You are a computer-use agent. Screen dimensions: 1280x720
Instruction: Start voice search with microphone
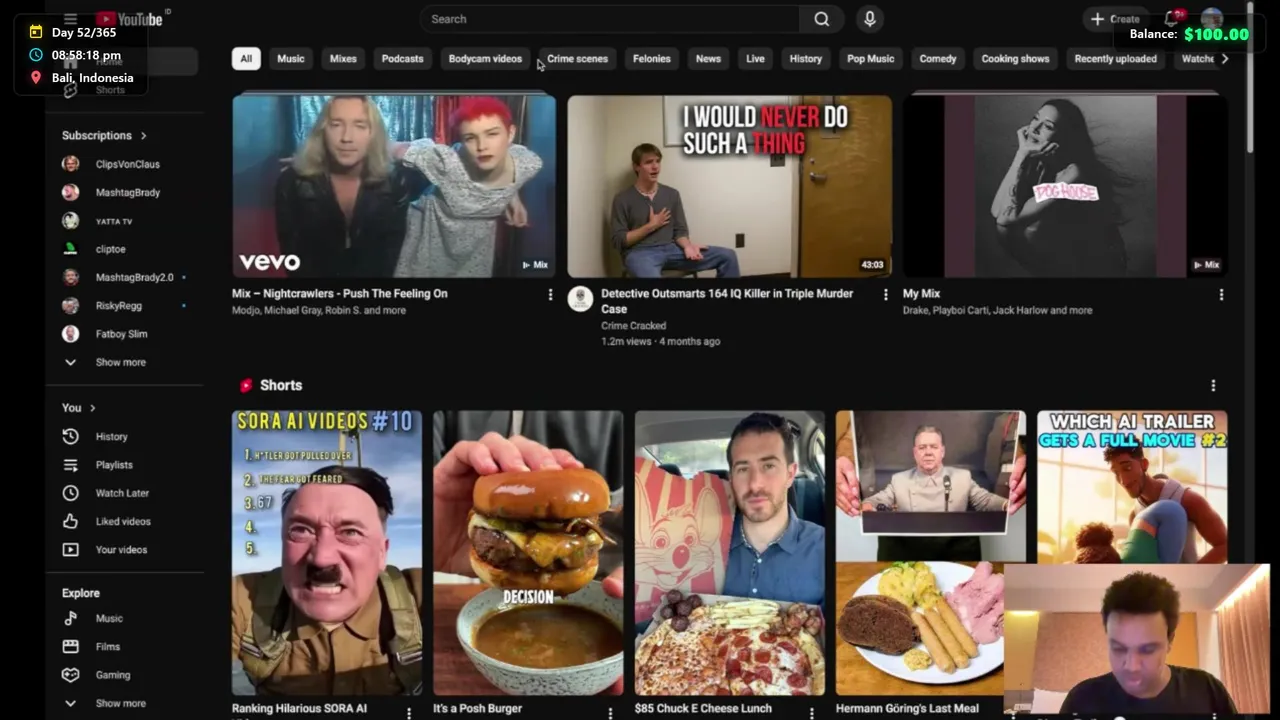(x=869, y=19)
